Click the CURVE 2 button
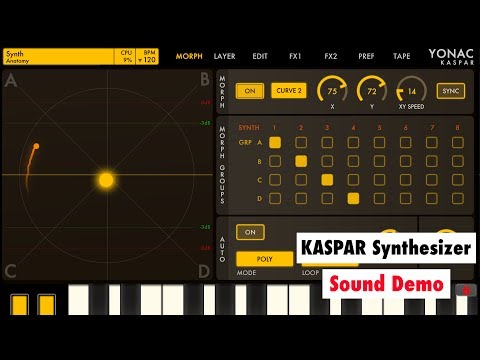 tap(289, 91)
